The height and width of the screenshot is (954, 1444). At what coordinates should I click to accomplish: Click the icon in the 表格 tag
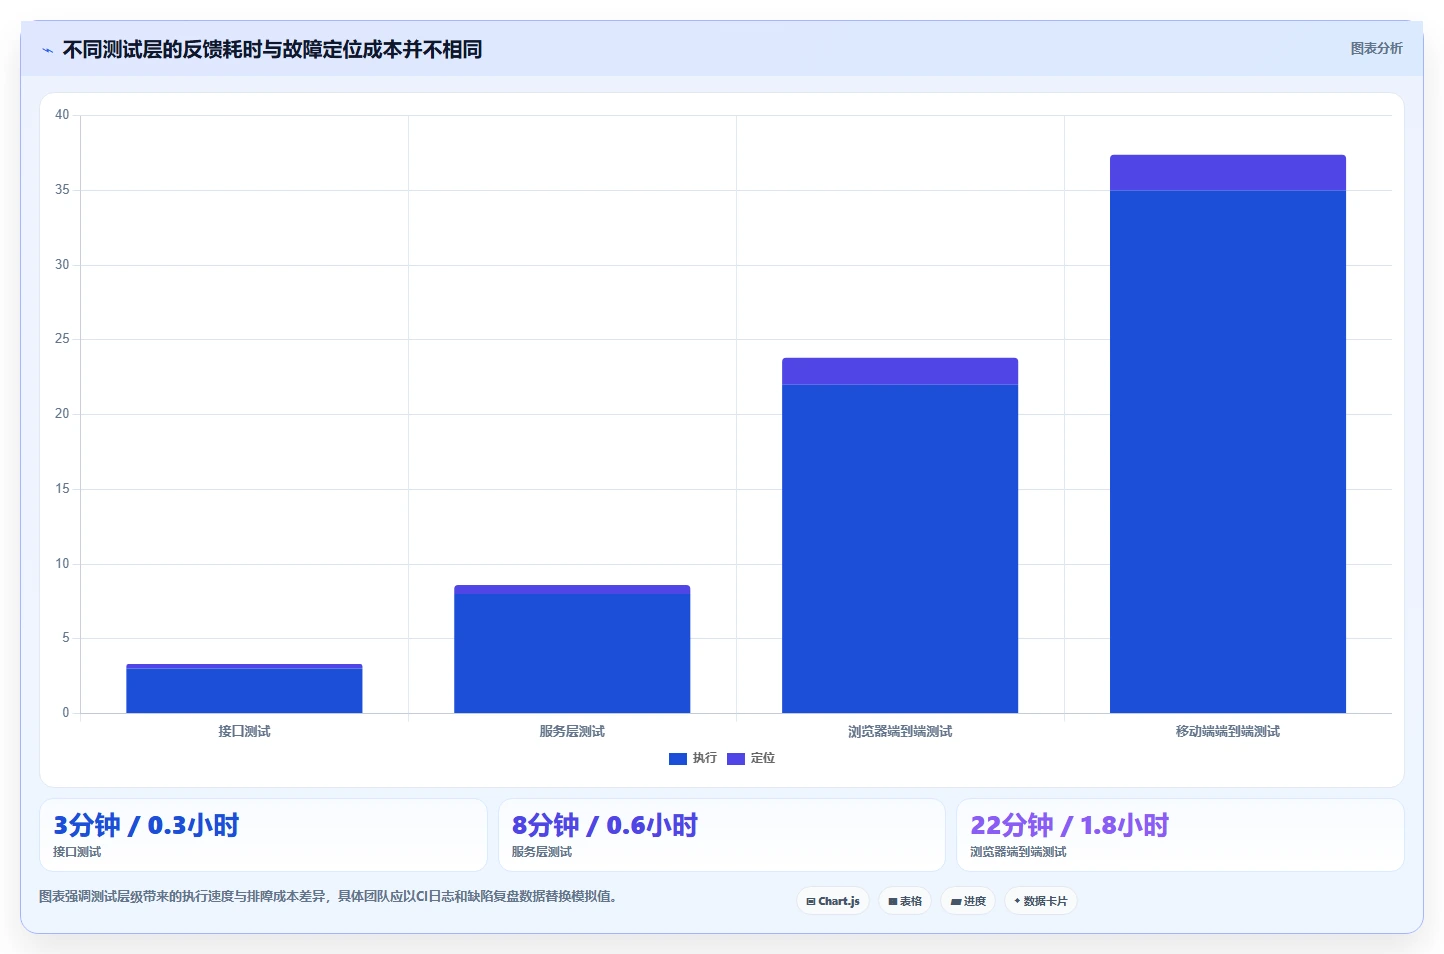tap(893, 902)
